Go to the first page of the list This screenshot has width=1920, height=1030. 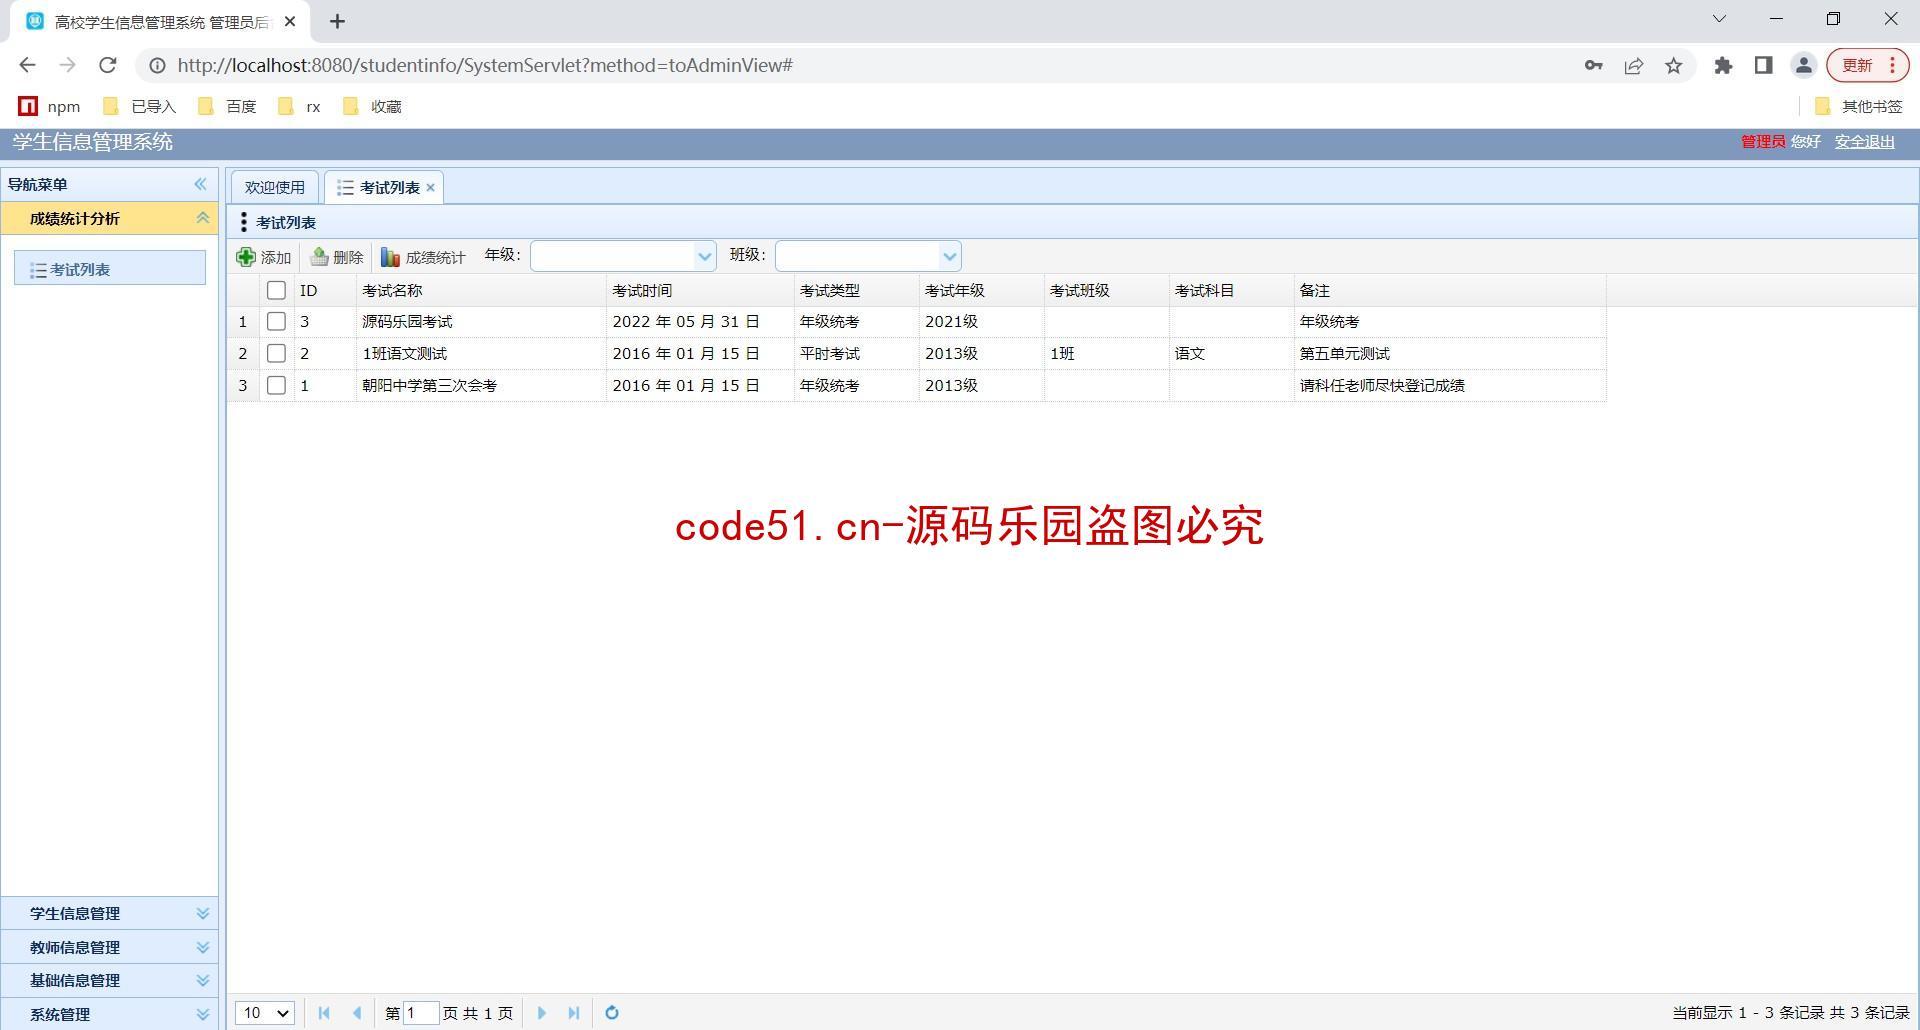coord(324,1013)
